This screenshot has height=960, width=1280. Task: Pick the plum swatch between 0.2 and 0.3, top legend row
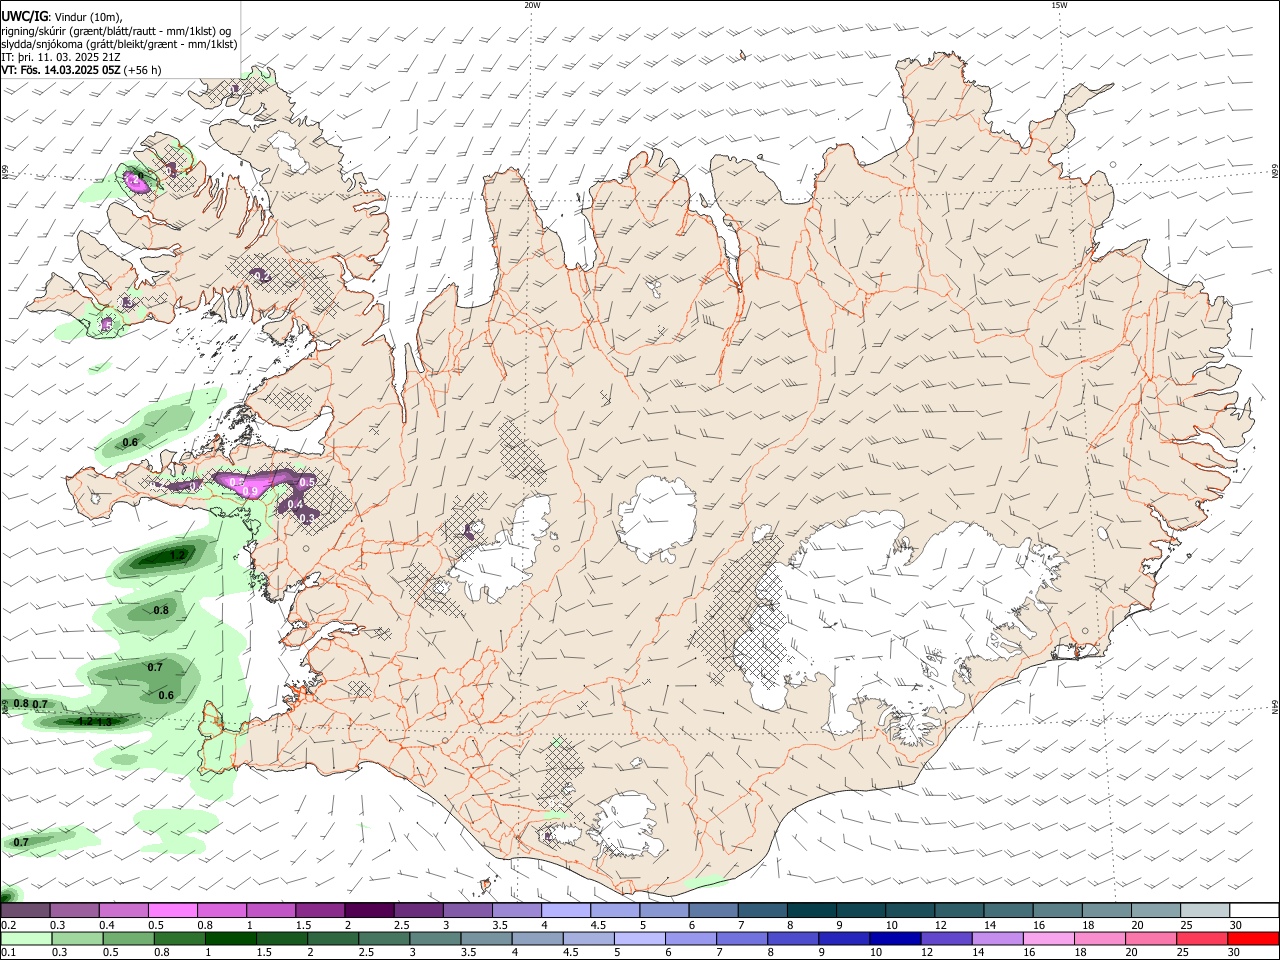click(26, 911)
